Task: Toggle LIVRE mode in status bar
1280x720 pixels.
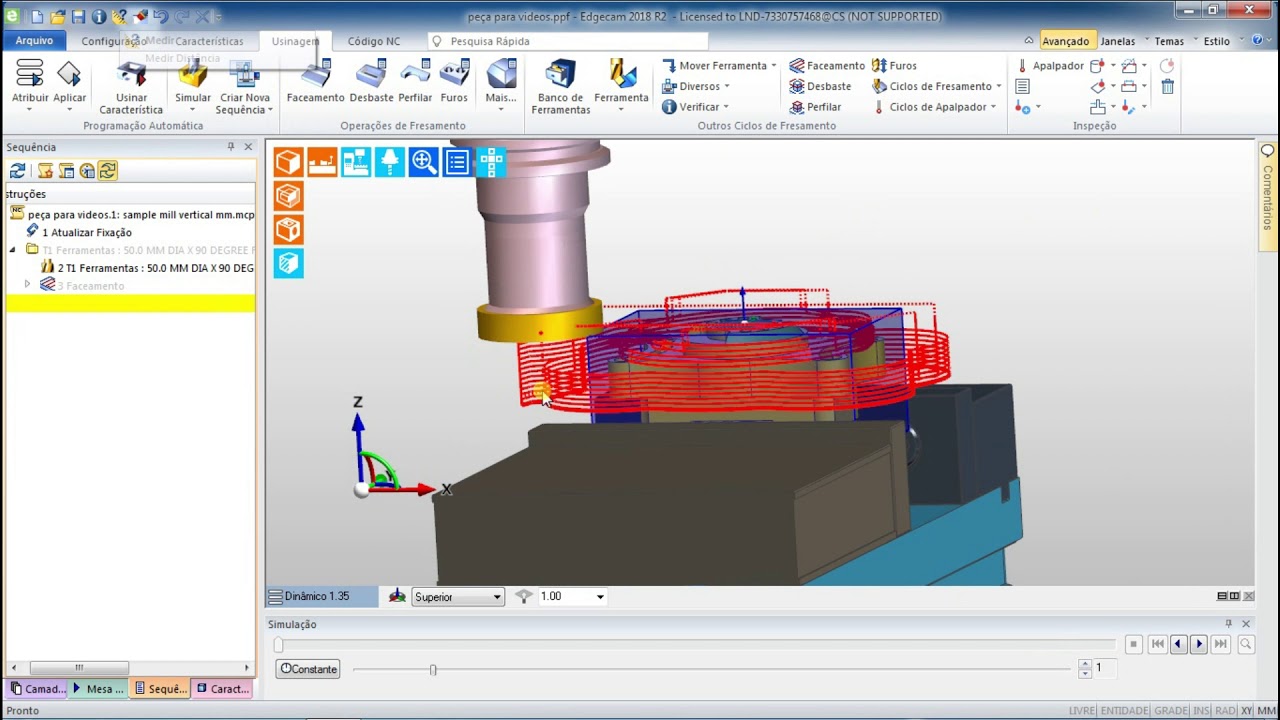Action: 1082,711
